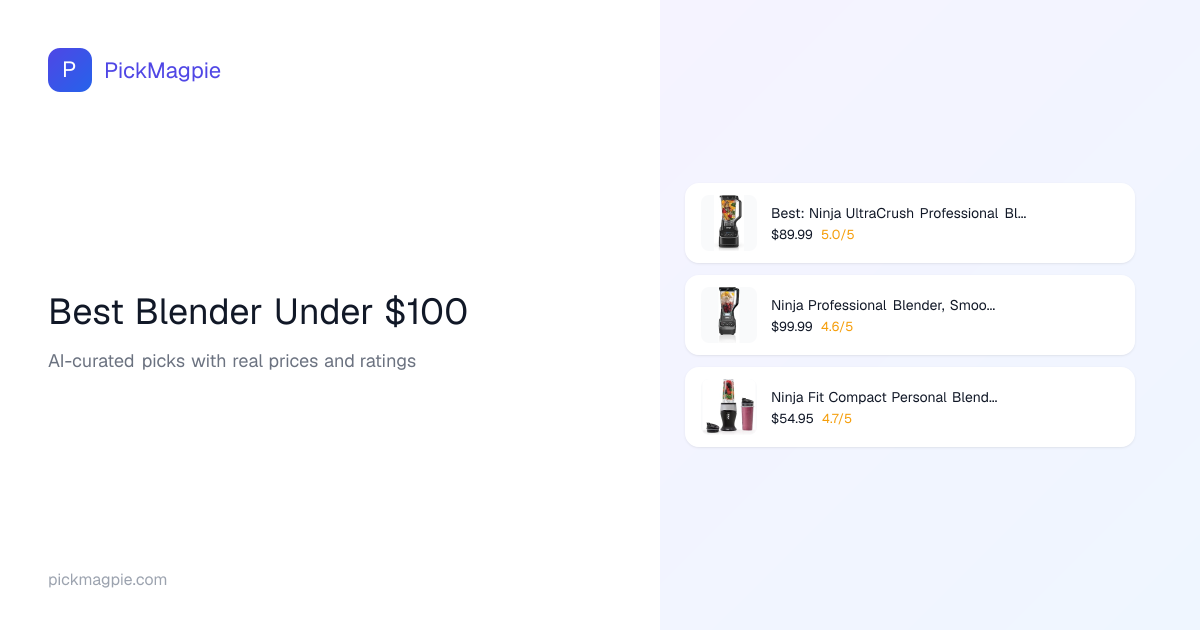Click the $89.99 price label
The width and height of the screenshot is (1200, 630).
[x=791, y=235]
